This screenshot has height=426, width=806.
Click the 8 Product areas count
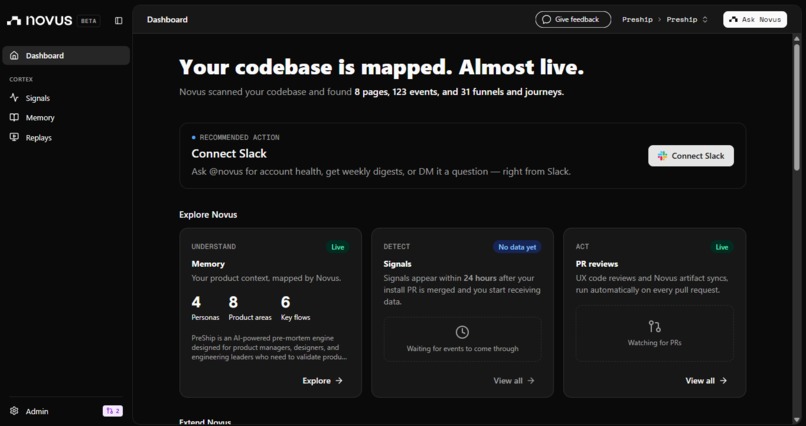(x=250, y=308)
